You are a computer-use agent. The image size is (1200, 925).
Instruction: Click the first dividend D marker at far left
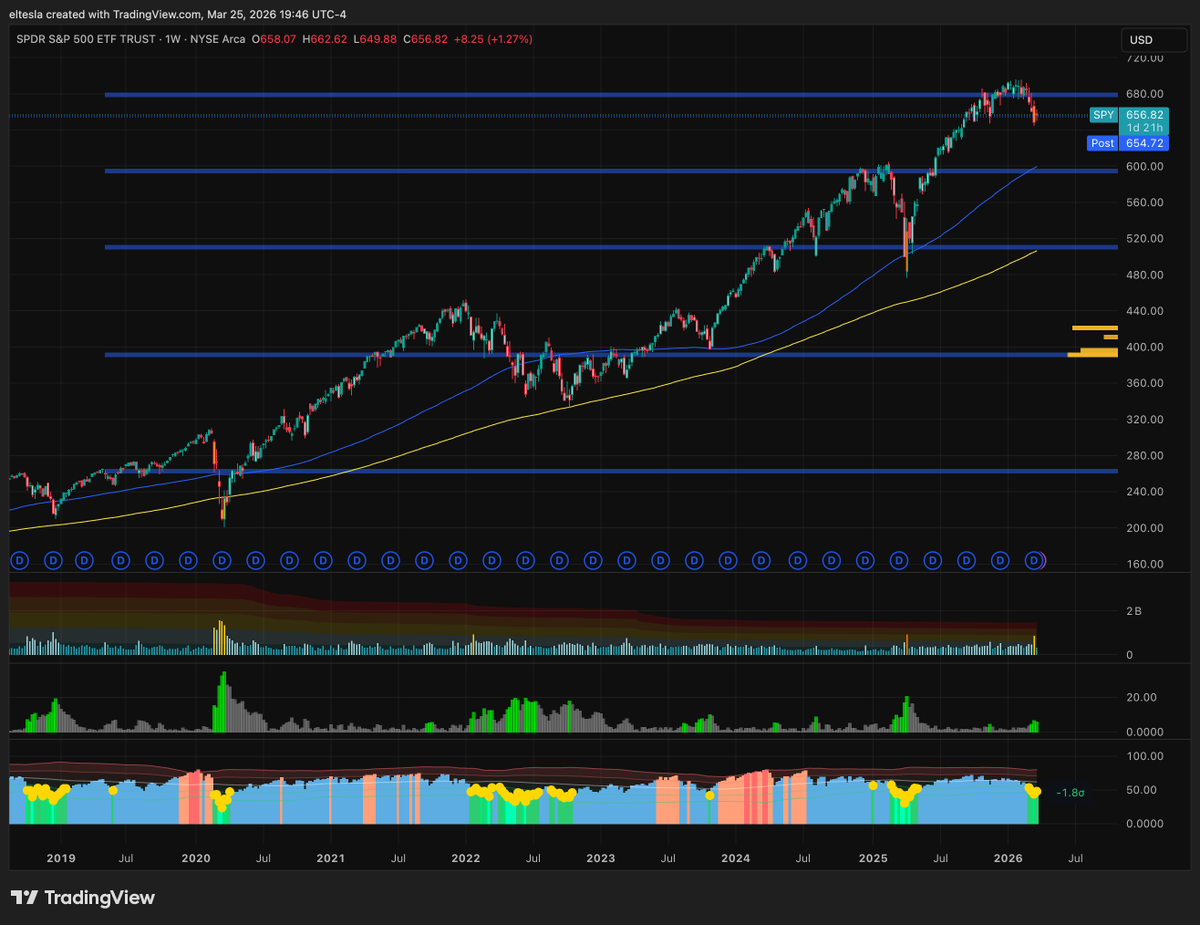pyautogui.click(x=18, y=561)
